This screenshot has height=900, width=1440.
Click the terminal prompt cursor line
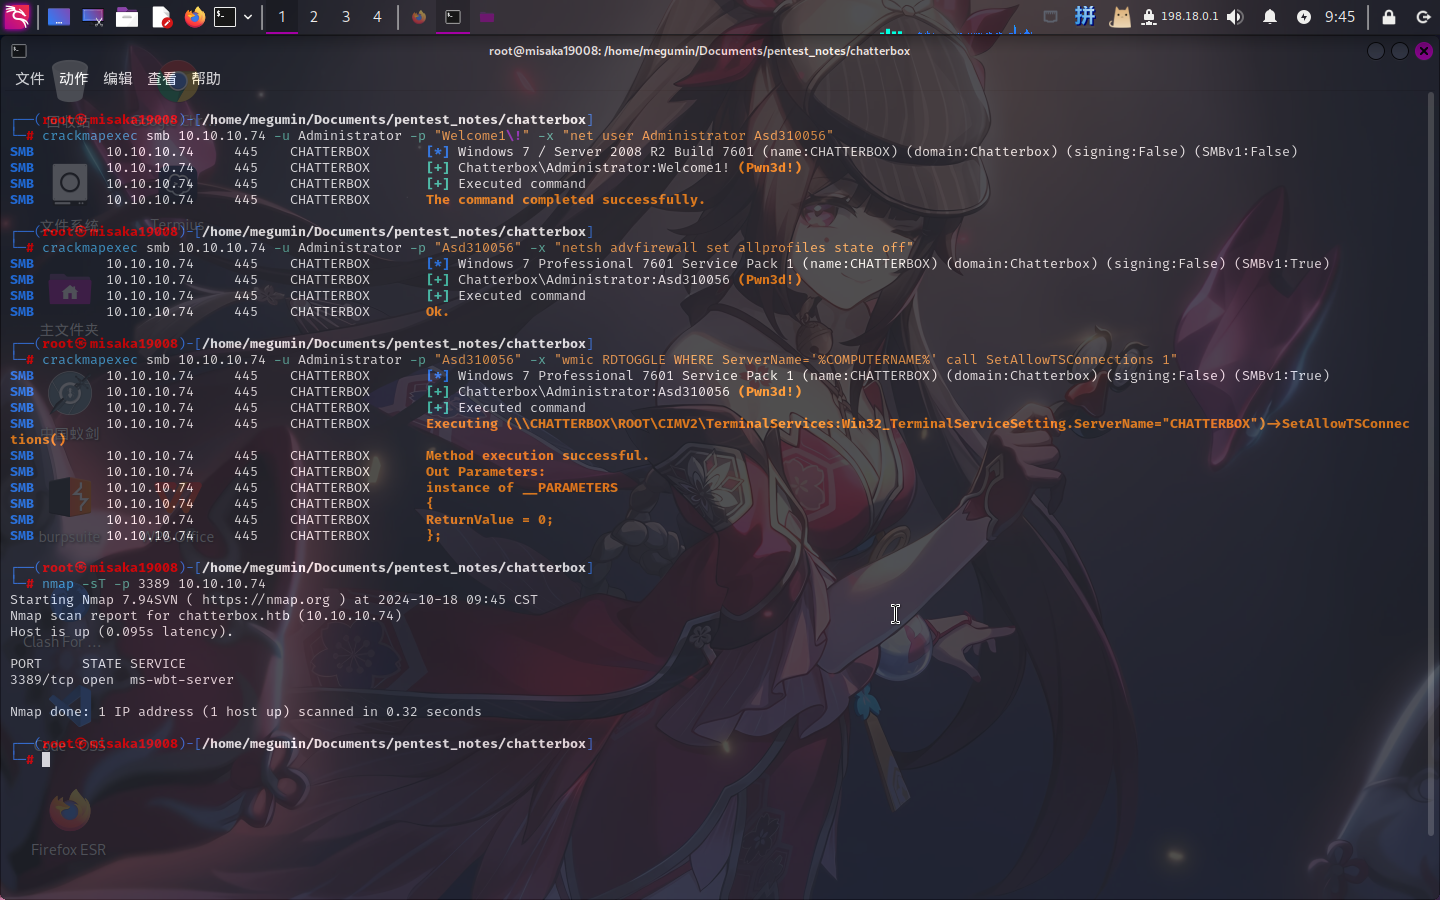coord(46,760)
